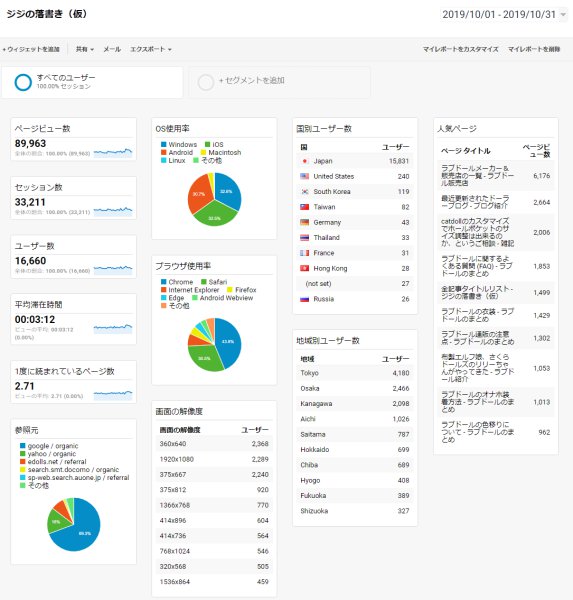
Task: Click the 国別ユーザー数 widget title
Action: click(x=324, y=129)
